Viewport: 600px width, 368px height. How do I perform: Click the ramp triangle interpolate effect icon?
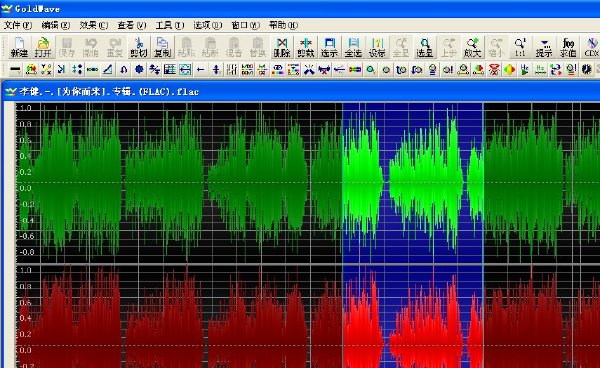pyautogui.click(x=108, y=70)
